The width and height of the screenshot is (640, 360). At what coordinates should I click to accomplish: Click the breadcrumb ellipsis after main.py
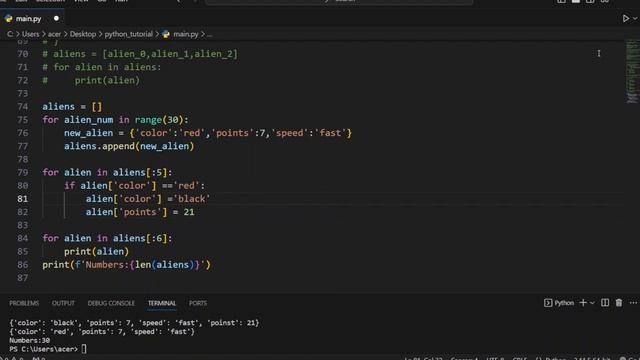[210, 34]
